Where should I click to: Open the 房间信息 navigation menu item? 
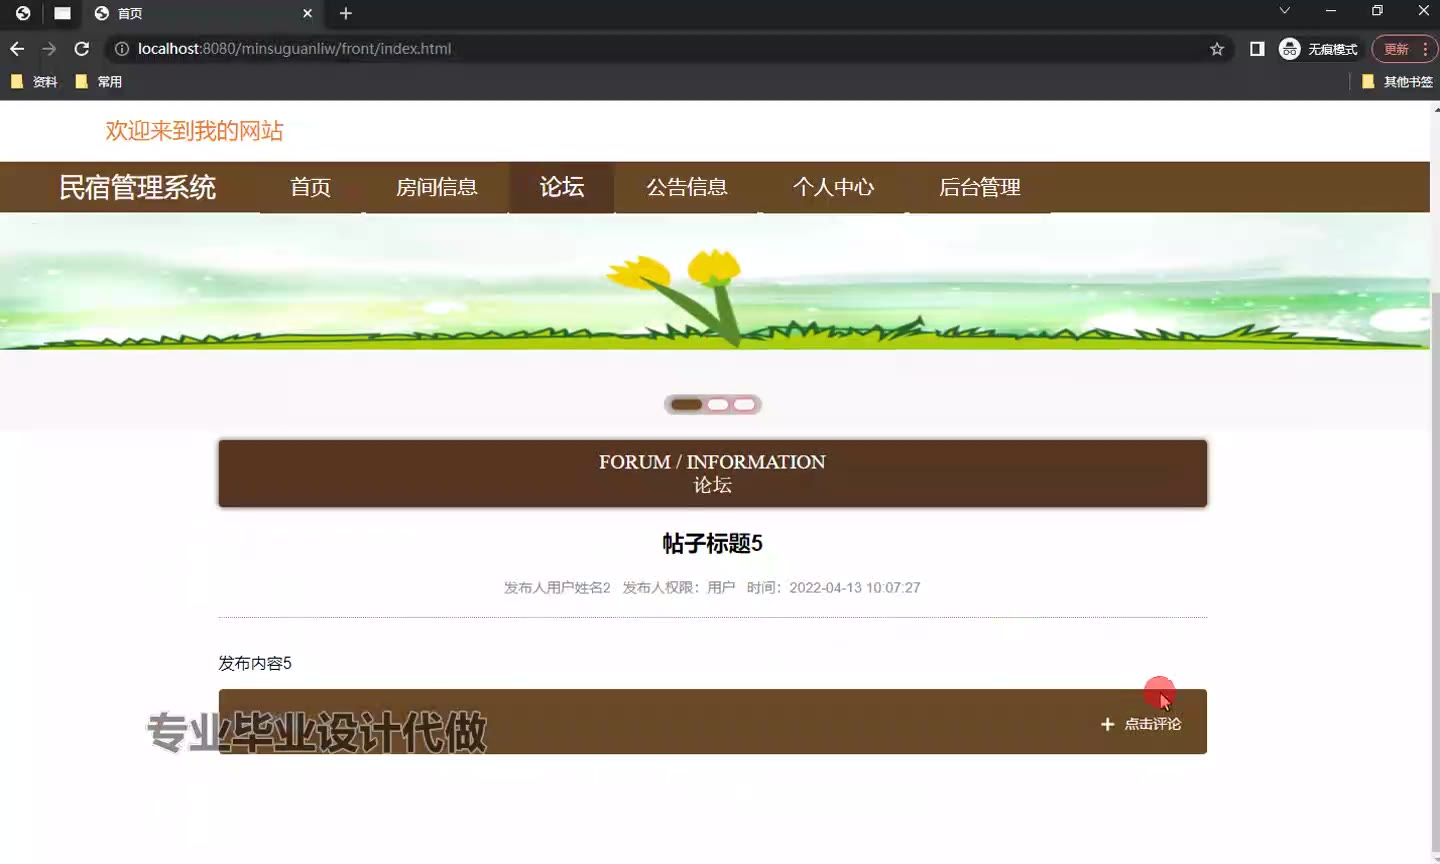[x=437, y=187]
